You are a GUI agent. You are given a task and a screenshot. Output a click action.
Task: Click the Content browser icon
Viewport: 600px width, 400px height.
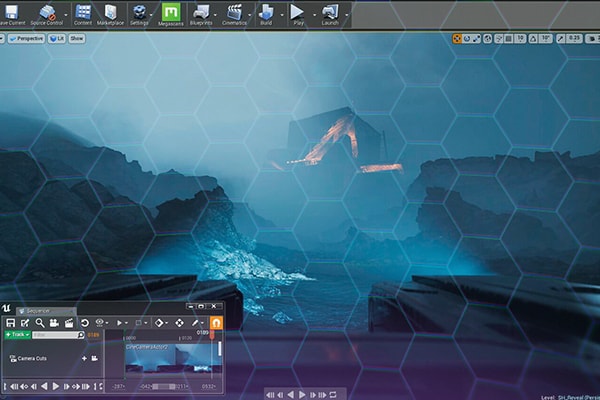click(82, 13)
